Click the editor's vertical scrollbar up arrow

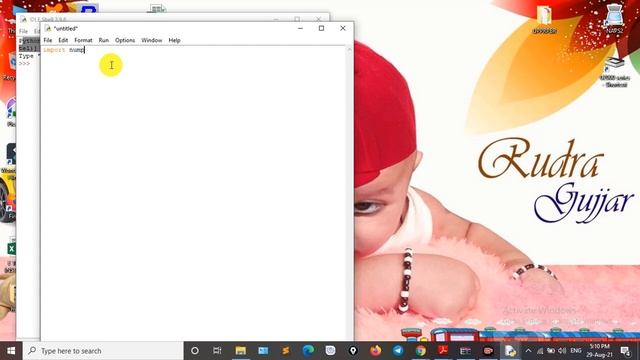[x=349, y=49]
